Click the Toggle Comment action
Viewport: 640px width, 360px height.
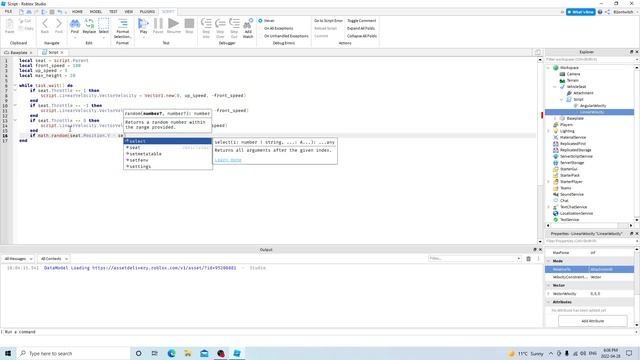pos(362,20)
